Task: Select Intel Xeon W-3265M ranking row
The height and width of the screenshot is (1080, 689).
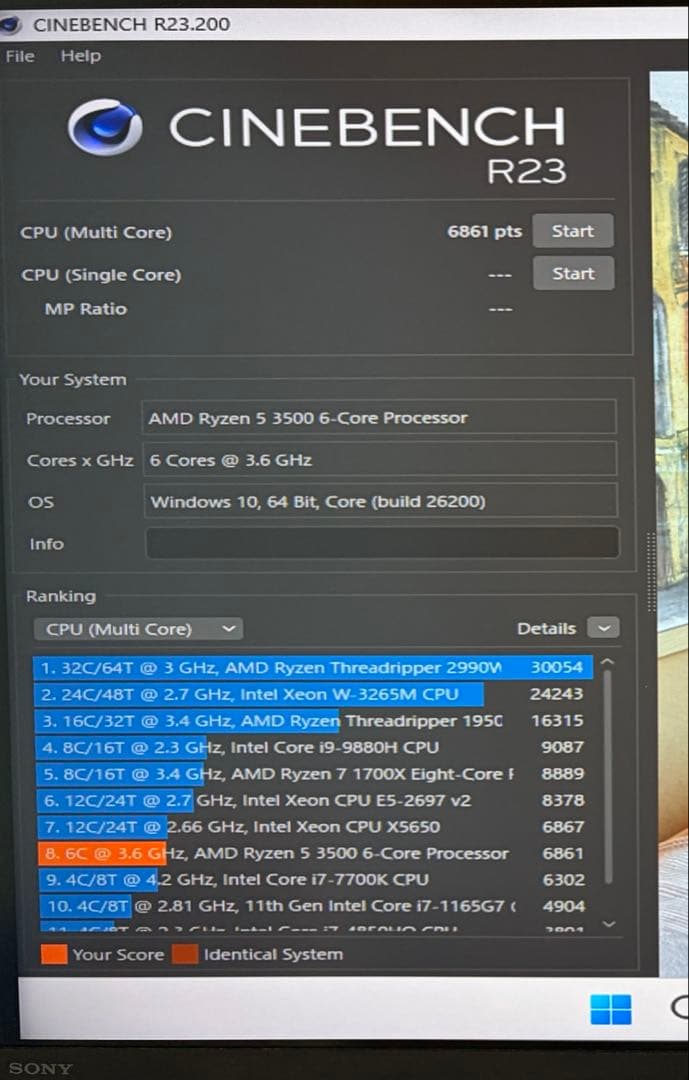Action: [x=313, y=694]
